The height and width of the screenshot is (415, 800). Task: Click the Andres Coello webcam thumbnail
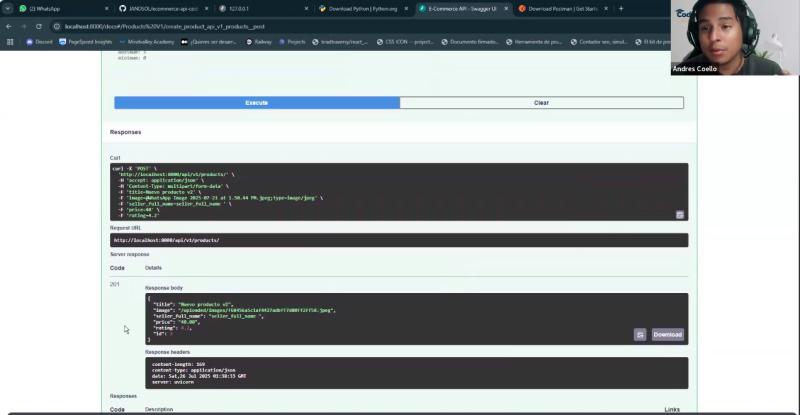tap(735, 37)
